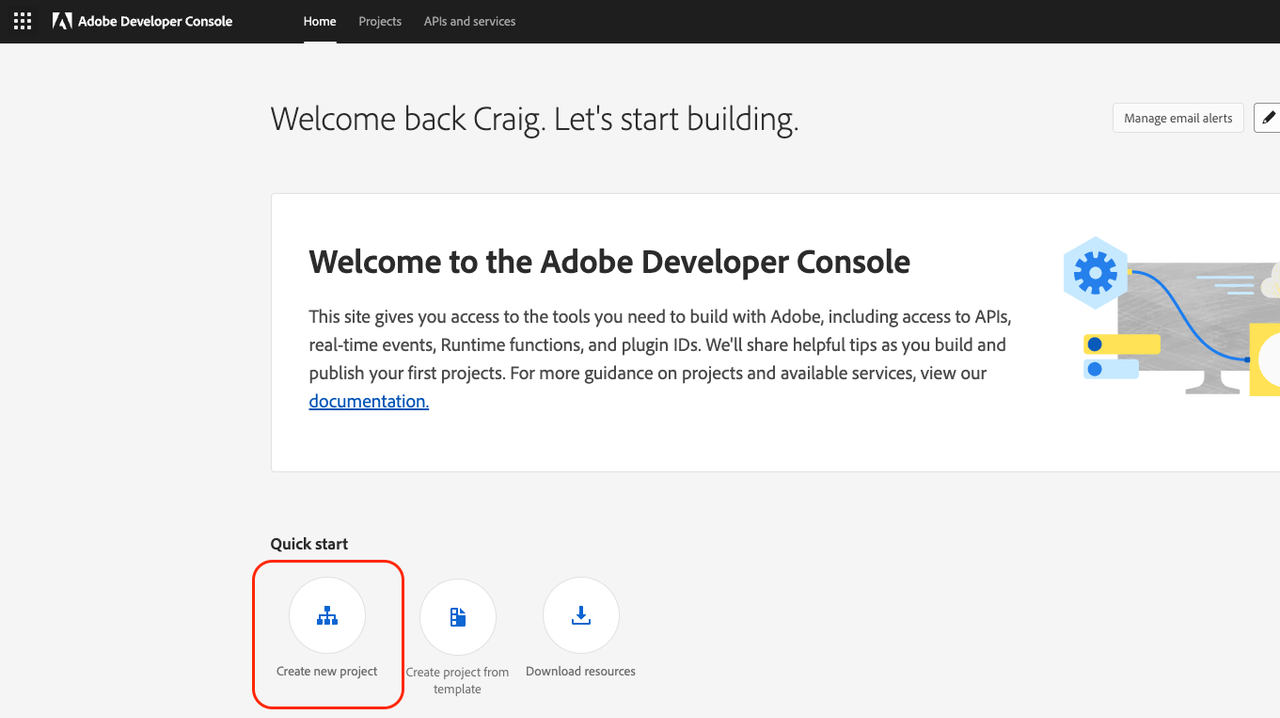Image resolution: width=1280 pixels, height=718 pixels.
Task: Click the Create new project circle icon
Action: [327, 616]
